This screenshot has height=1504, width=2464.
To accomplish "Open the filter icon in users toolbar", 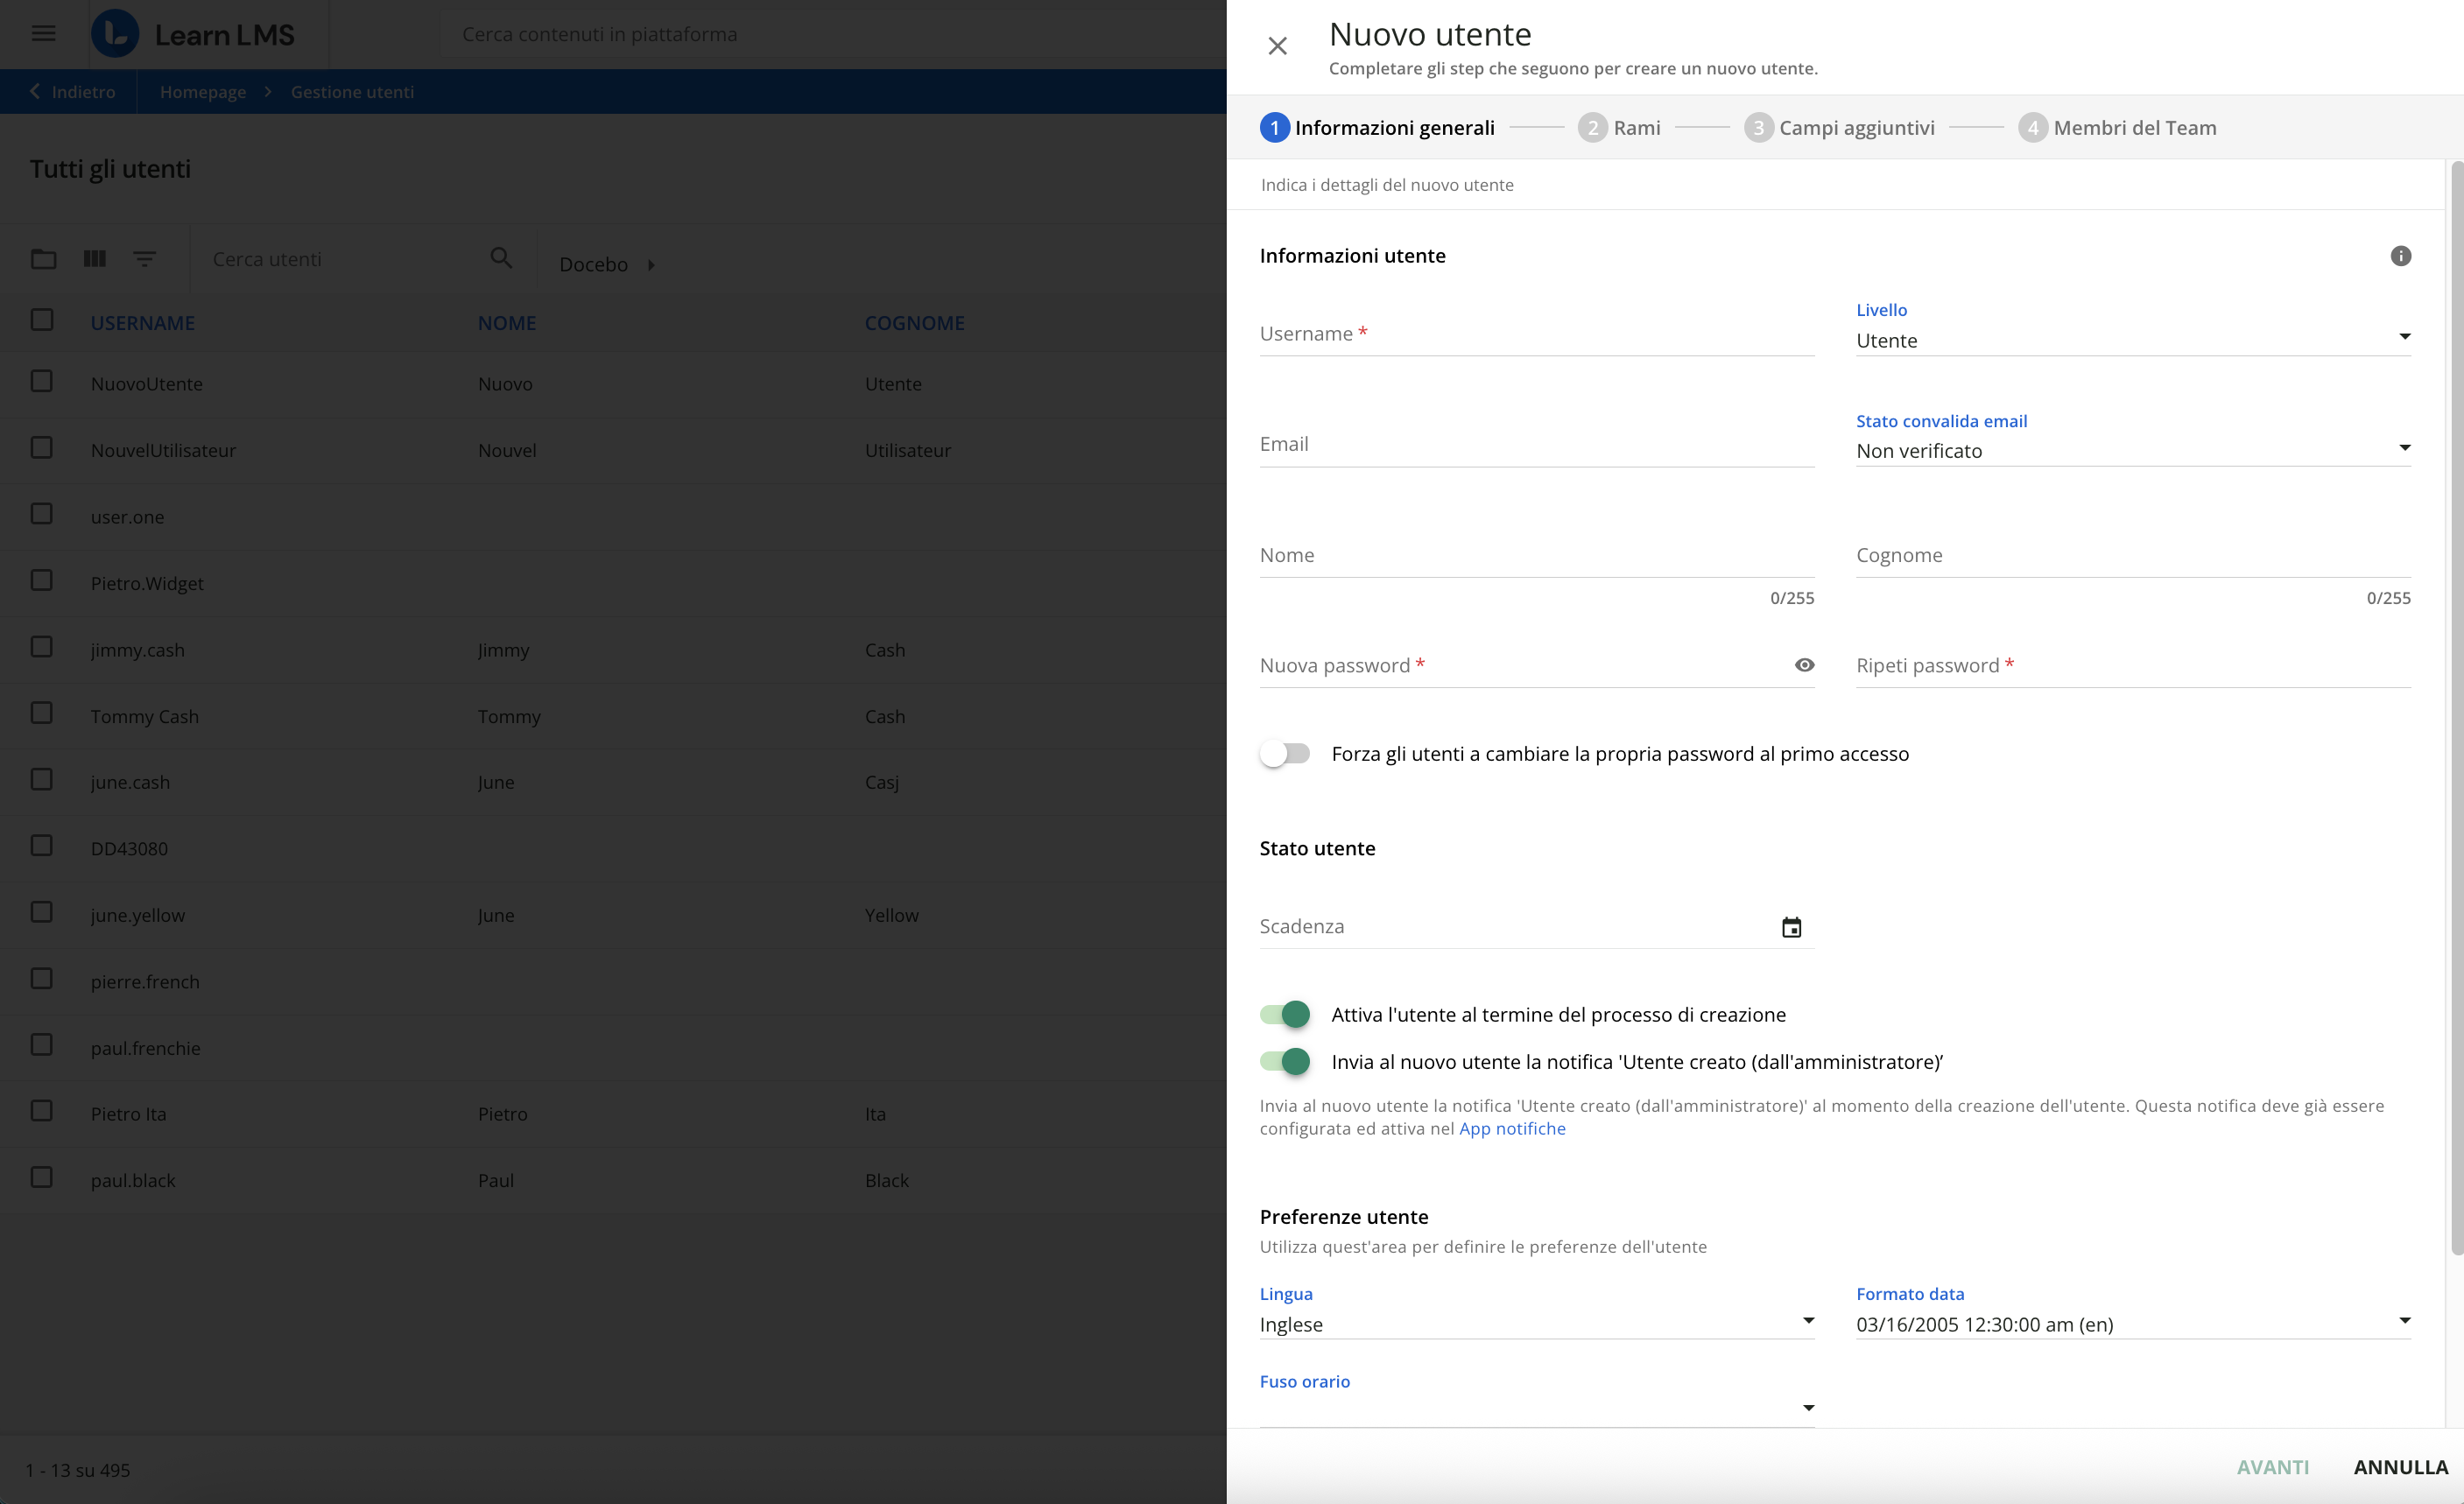I will [x=144, y=259].
